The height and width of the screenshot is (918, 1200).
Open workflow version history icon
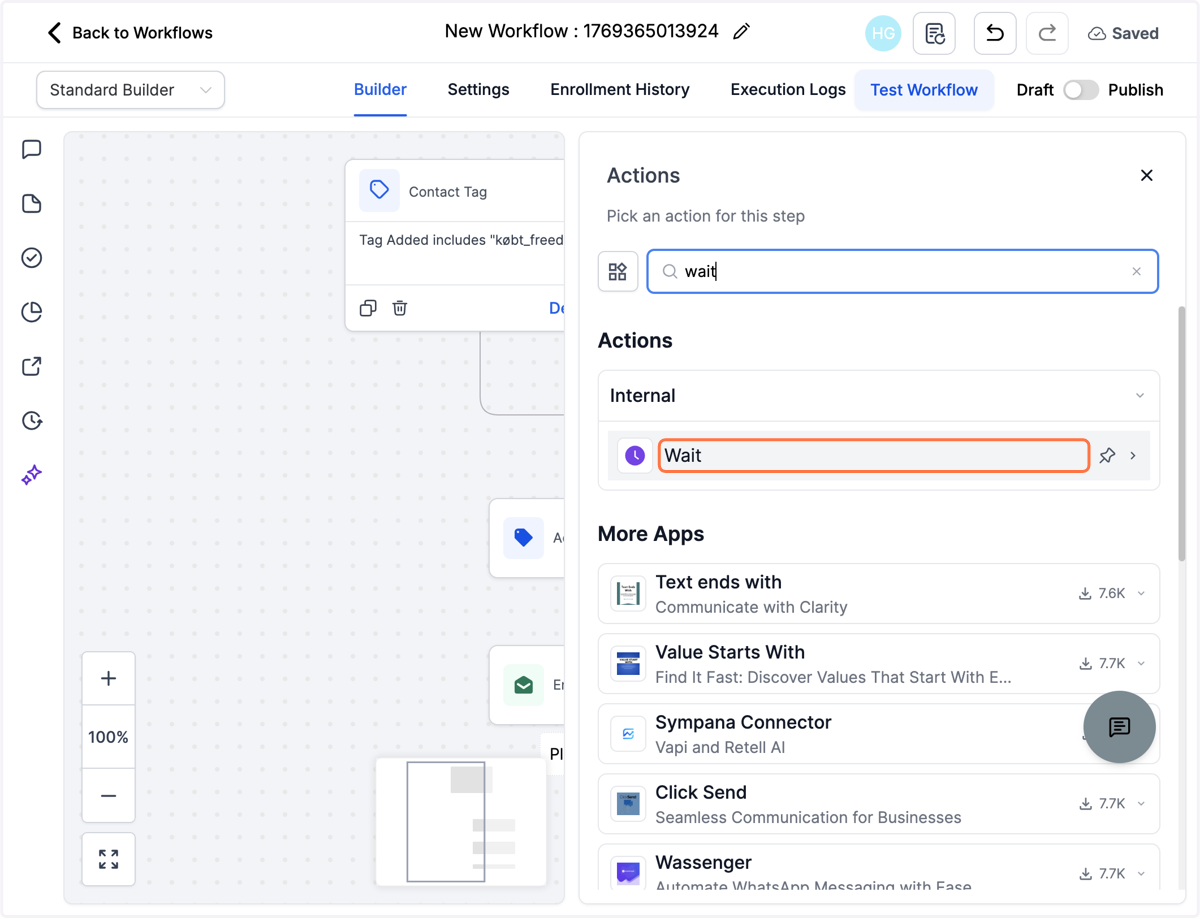click(x=934, y=33)
